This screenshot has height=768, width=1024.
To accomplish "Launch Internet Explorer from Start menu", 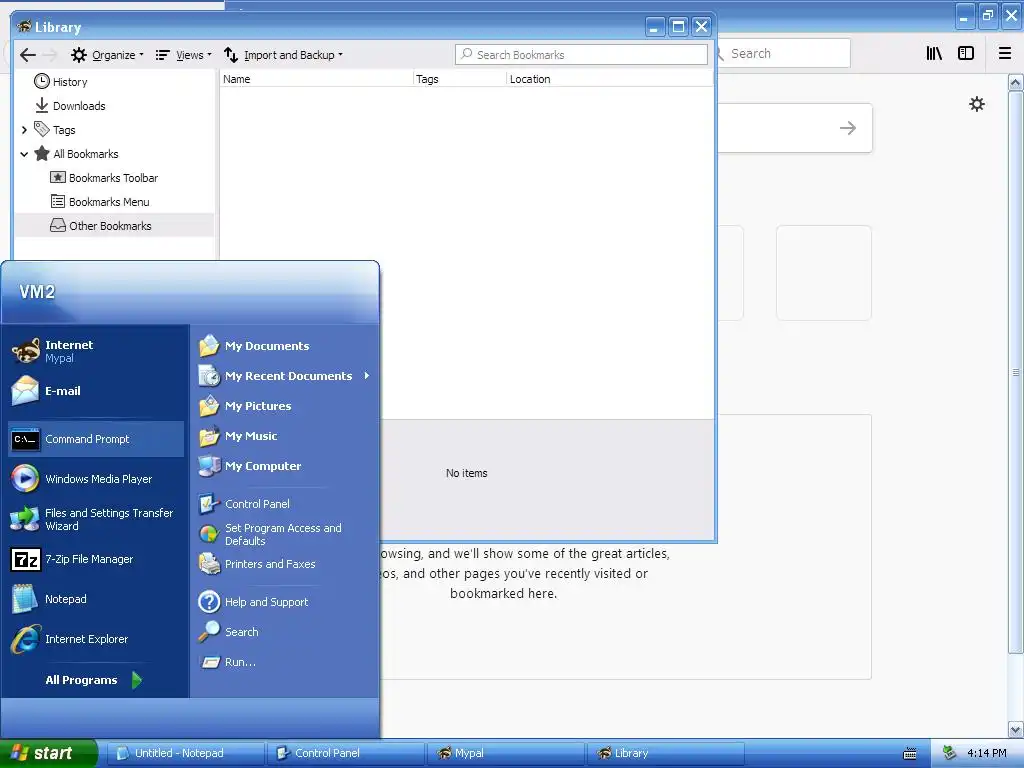I will (x=96, y=639).
